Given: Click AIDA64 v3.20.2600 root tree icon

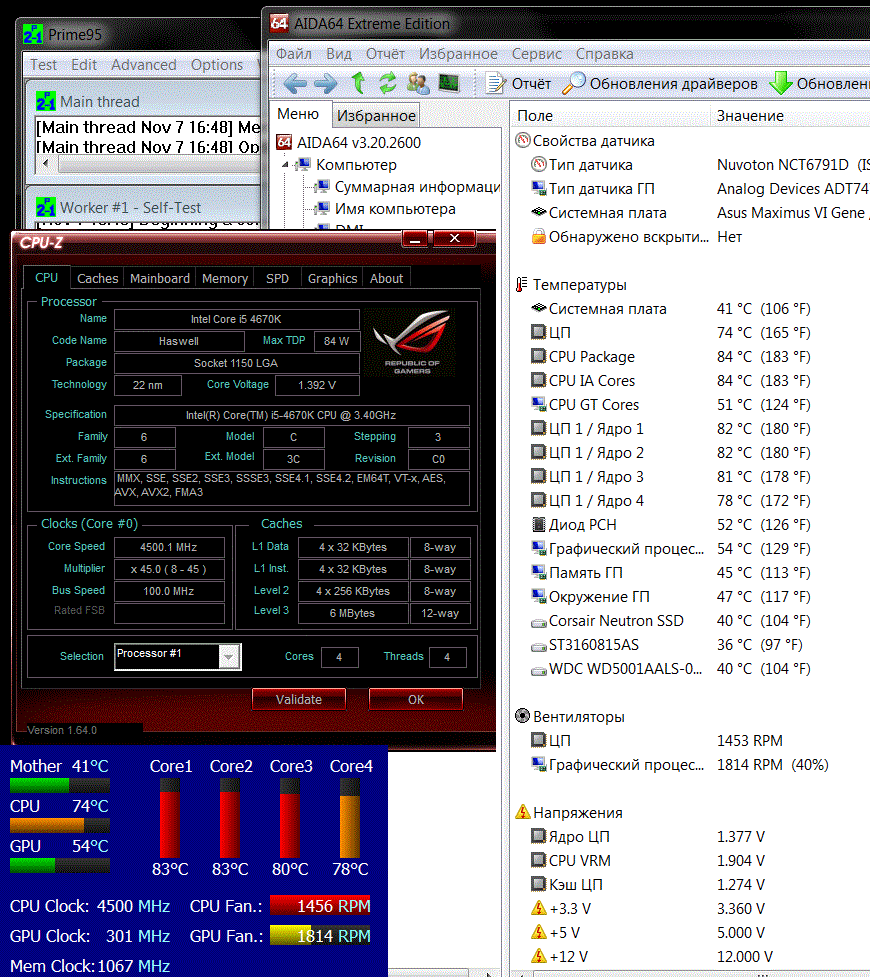Looking at the screenshot, I should [284, 143].
